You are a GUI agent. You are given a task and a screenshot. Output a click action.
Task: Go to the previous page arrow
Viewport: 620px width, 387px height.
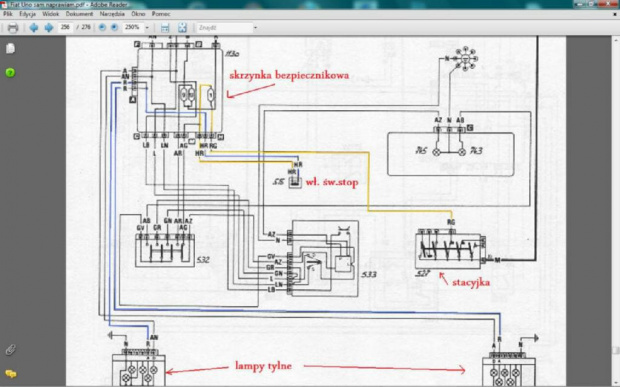[34, 28]
